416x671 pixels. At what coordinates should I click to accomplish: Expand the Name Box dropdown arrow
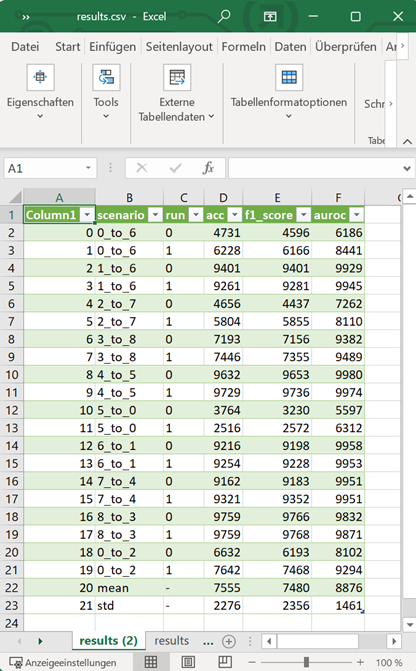88,168
